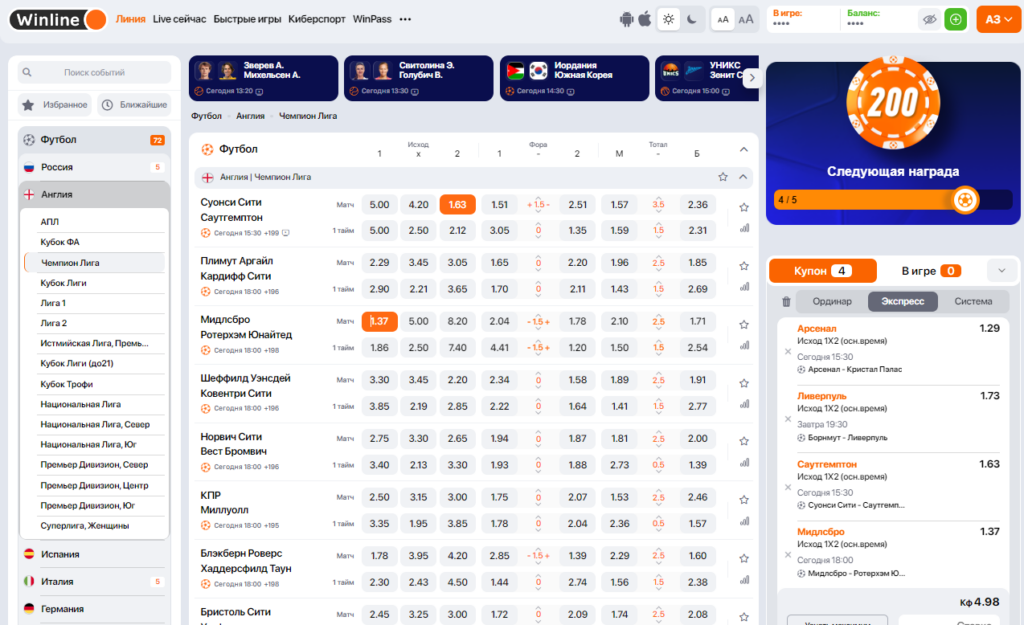Switch to В игре tab
The image size is (1024, 625).
tap(930, 270)
